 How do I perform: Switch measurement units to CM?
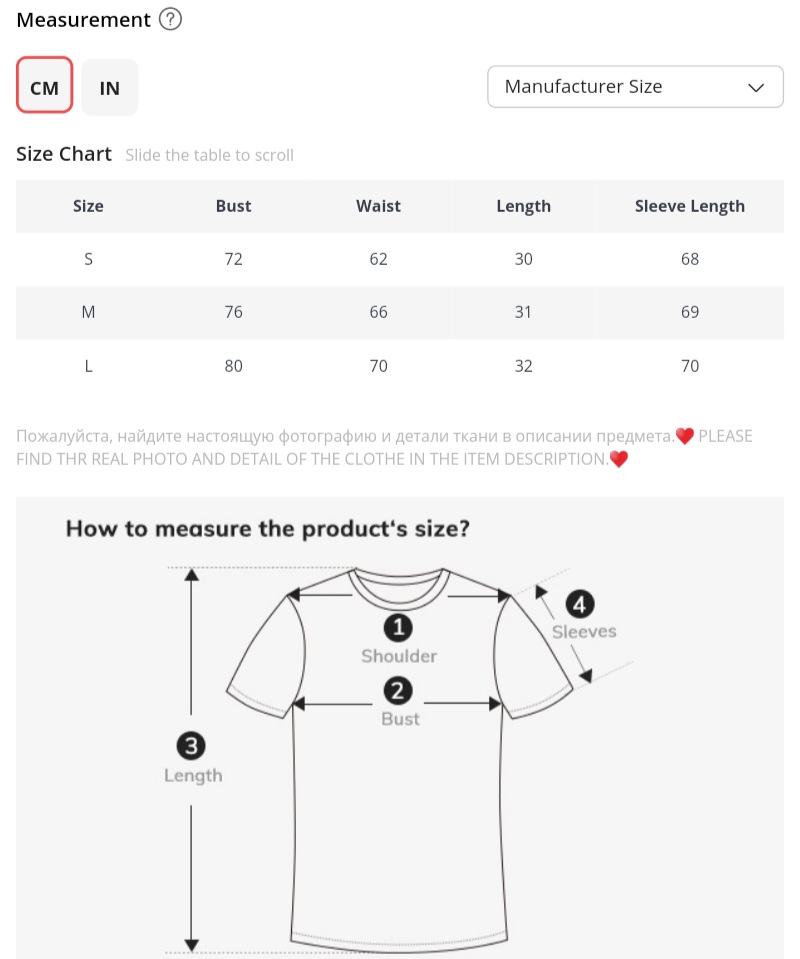(x=45, y=87)
